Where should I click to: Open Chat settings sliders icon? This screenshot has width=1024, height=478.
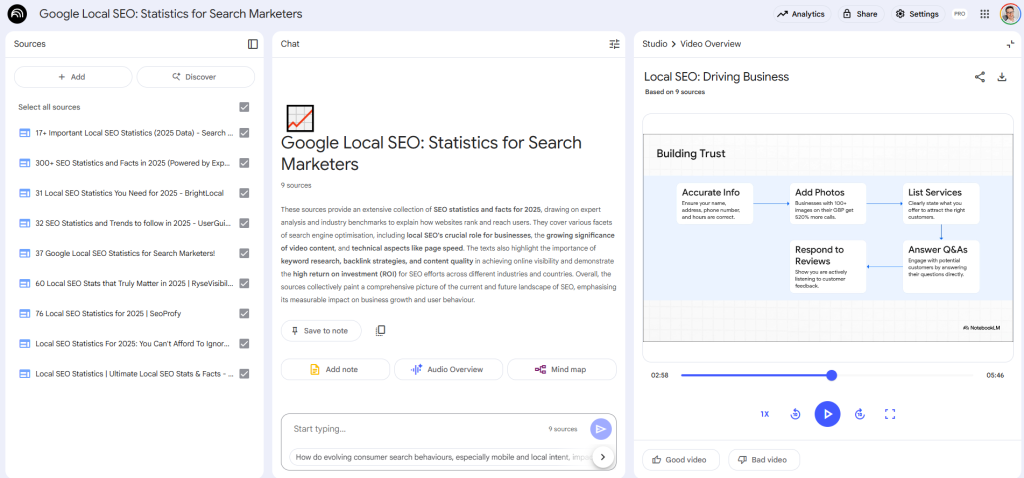pos(614,44)
